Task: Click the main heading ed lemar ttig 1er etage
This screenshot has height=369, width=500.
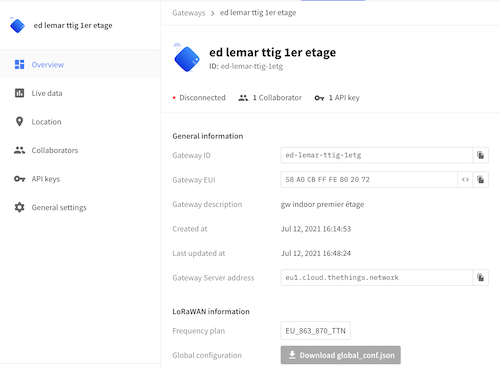Action: [x=273, y=52]
